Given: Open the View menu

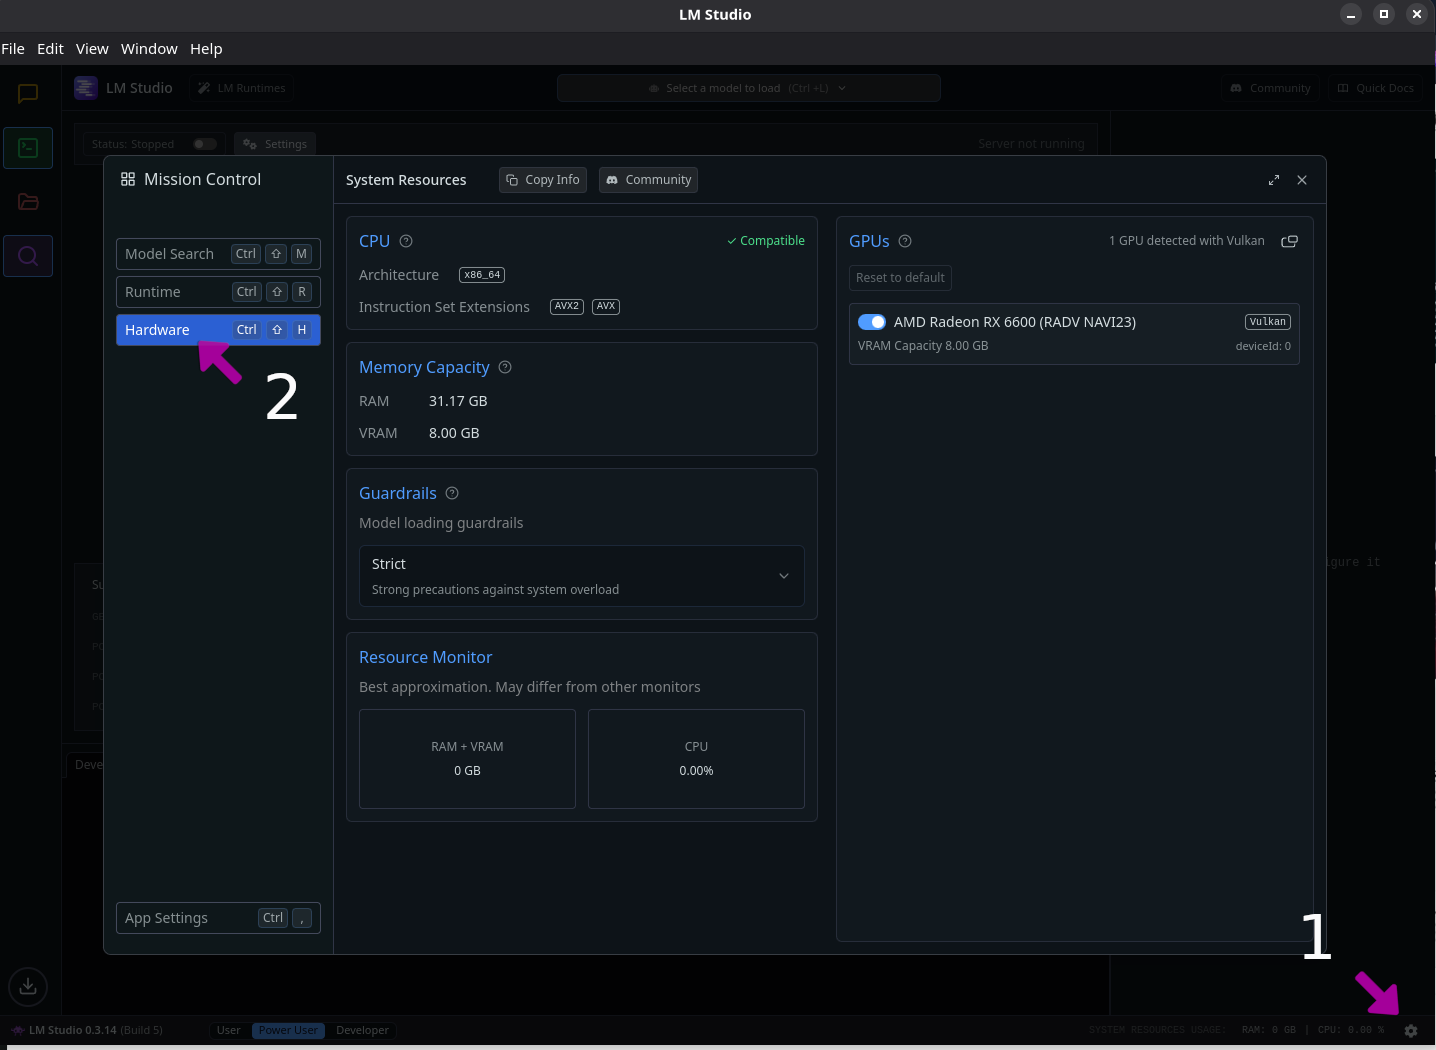Looking at the screenshot, I should (x=92, y=49).
